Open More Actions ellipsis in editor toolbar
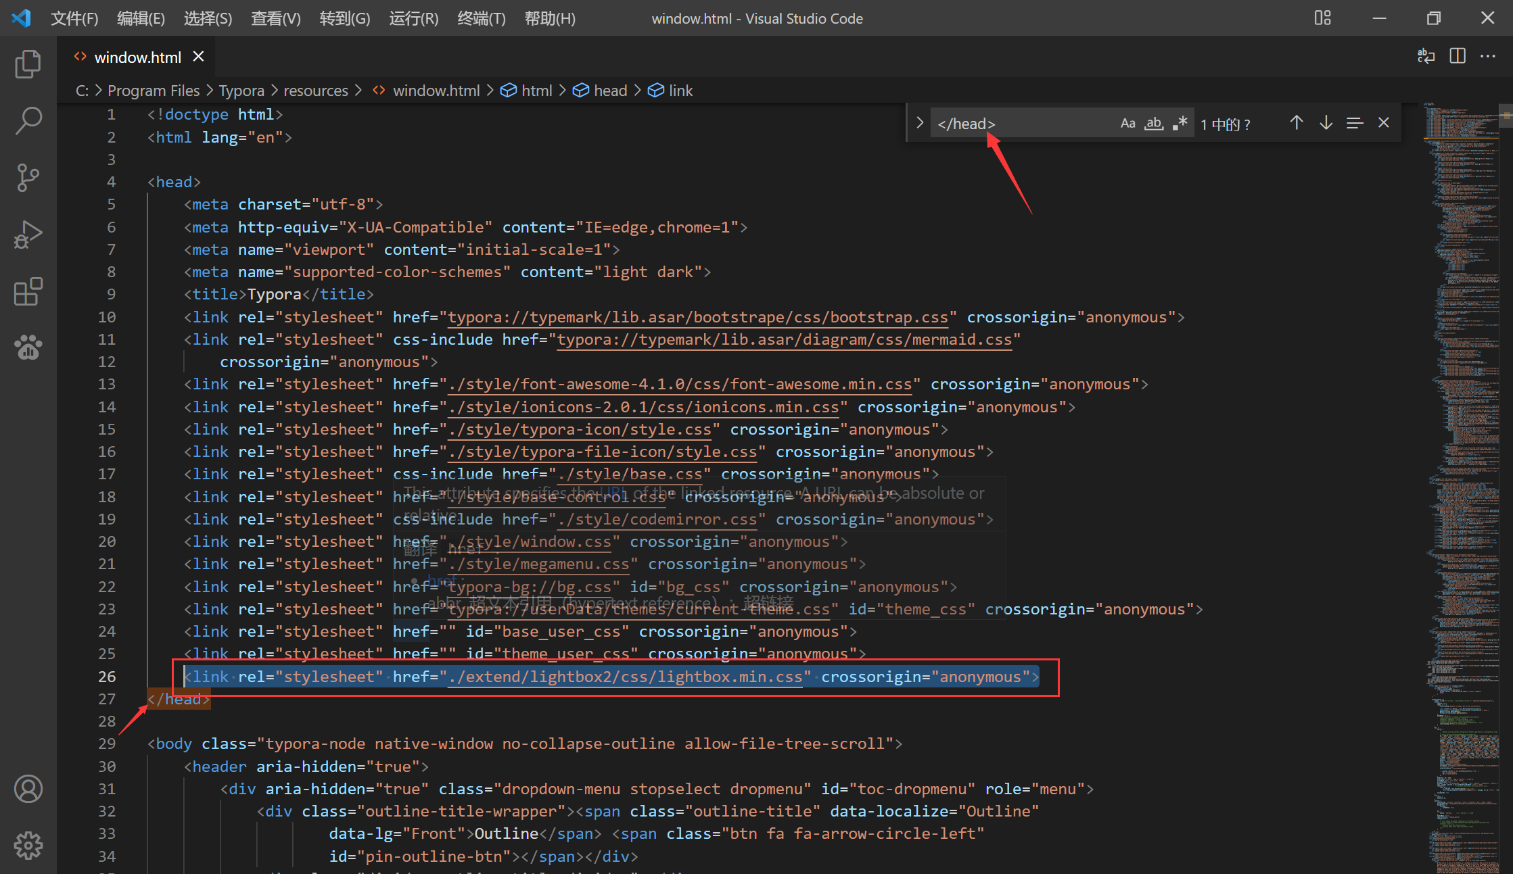This screenshot has width=1513, height=874. pos(1488,56)
